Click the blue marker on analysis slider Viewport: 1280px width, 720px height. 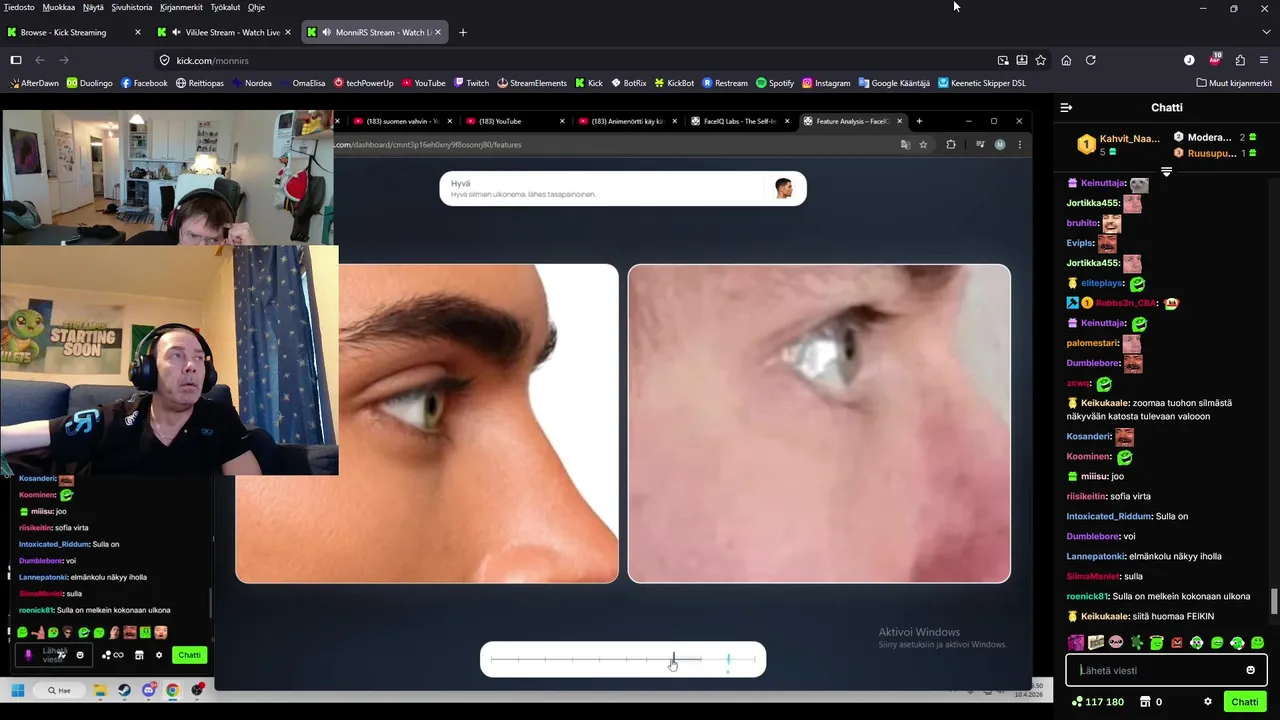(728, 659)
